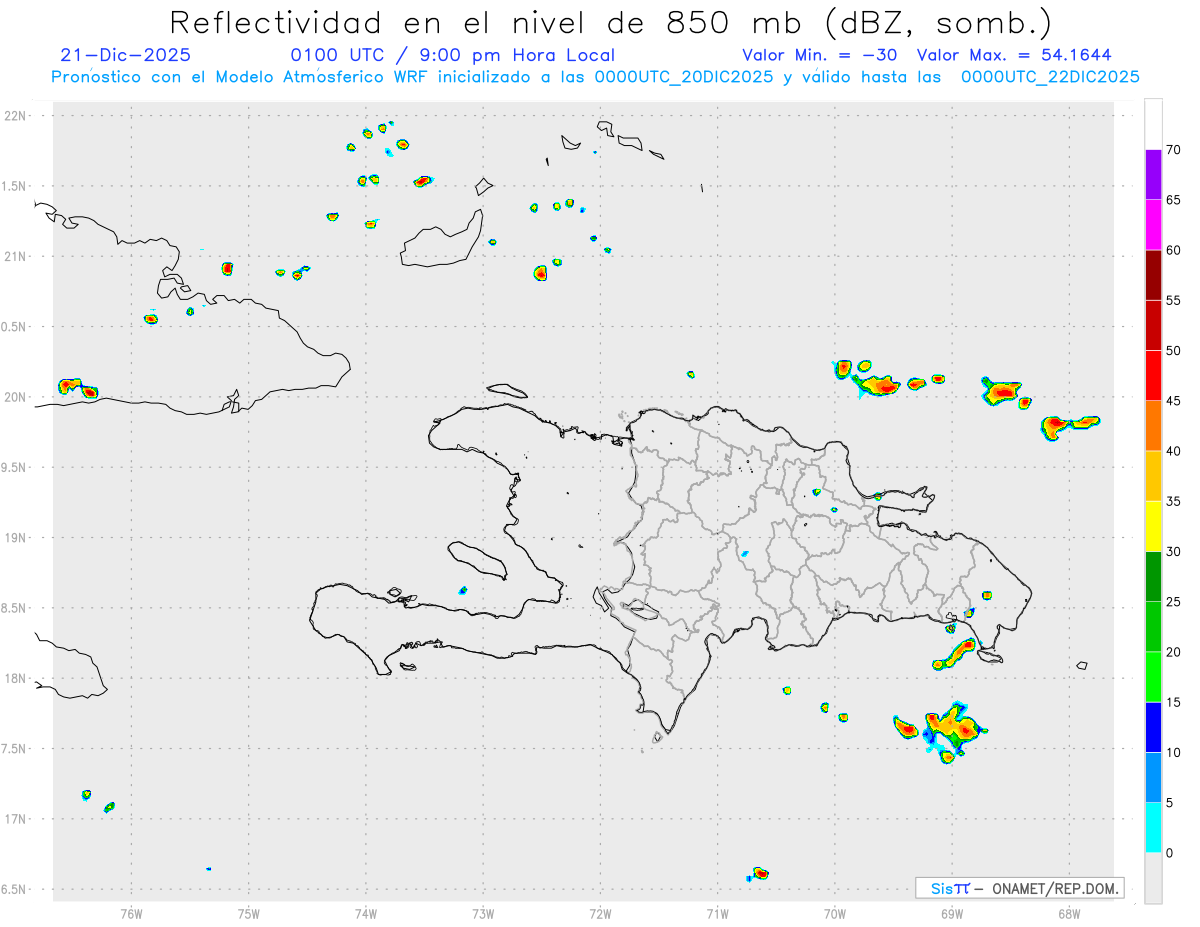The width and height of the screenshot is (1200, 927).
Task: Click the dark green 25–30 dBZ swatch
Action: click(1153, 577)
